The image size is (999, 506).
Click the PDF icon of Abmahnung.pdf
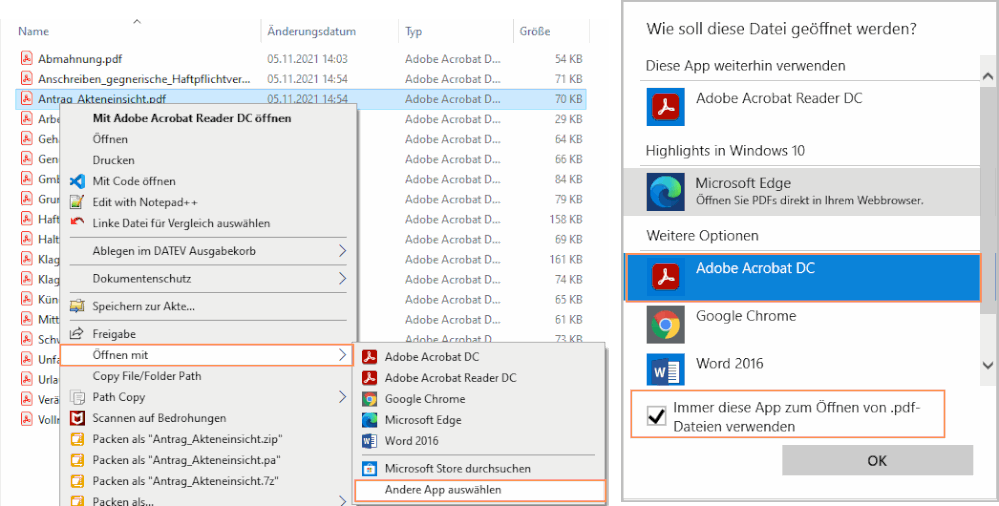point(27,59)
